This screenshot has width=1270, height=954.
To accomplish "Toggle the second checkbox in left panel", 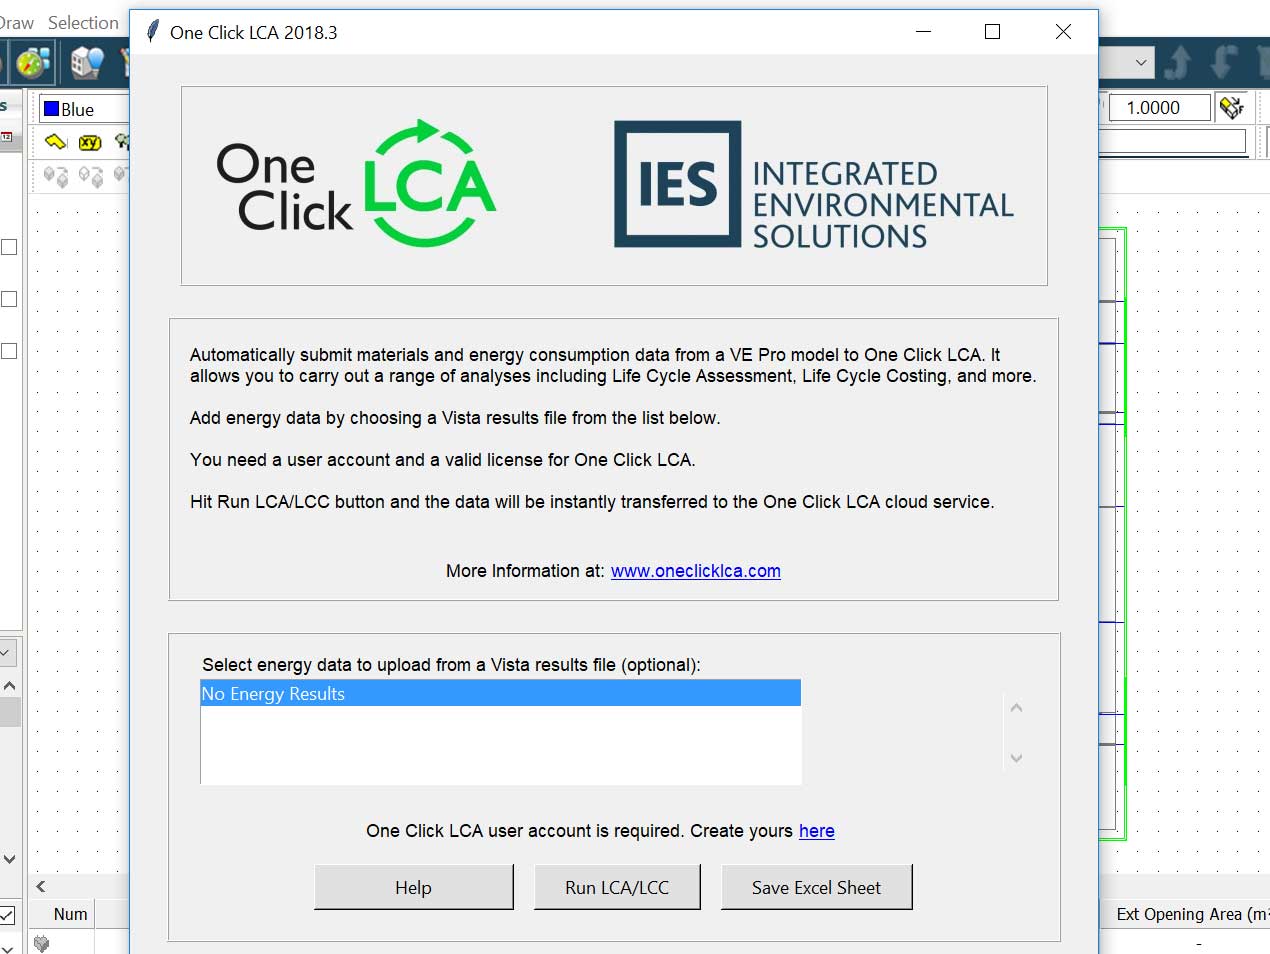I will (x=9, y=299).
